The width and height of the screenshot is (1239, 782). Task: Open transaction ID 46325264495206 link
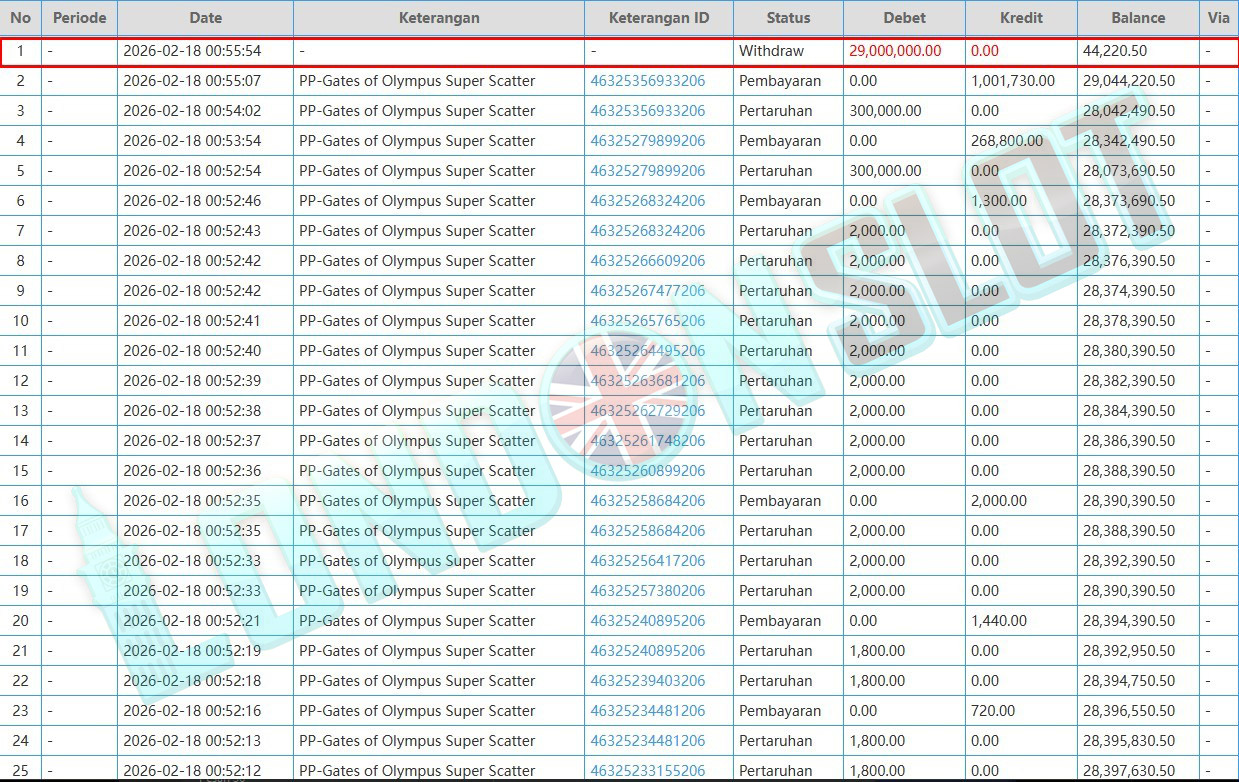(x=647, y=351)
